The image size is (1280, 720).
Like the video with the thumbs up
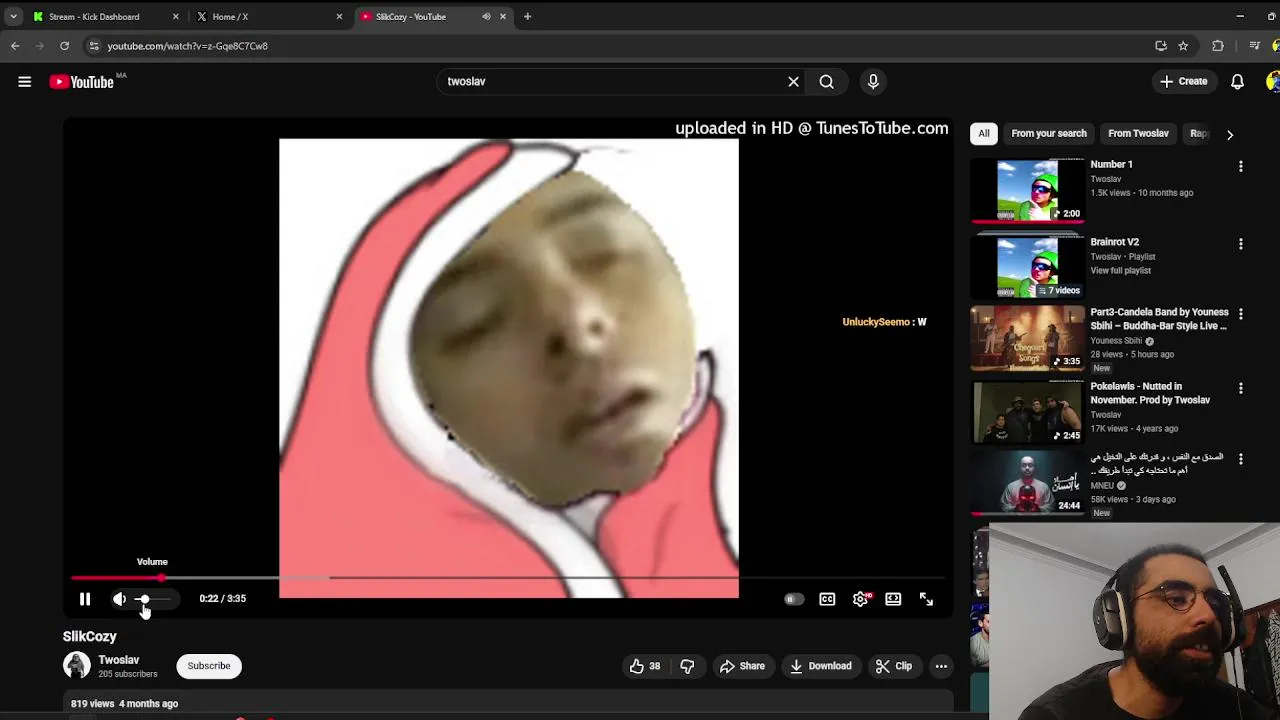(646, 666)
